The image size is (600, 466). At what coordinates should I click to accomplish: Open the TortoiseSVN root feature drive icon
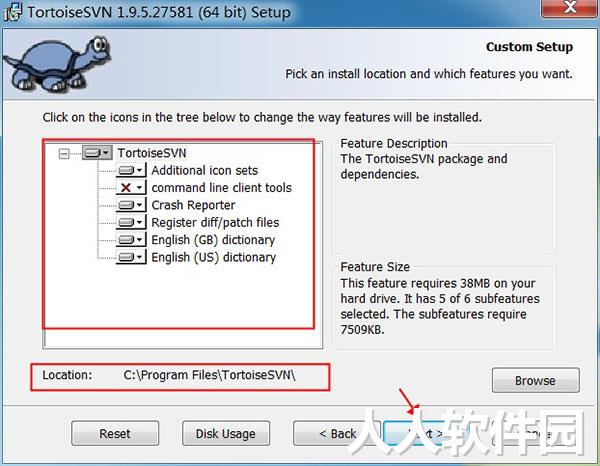point(97,153)
